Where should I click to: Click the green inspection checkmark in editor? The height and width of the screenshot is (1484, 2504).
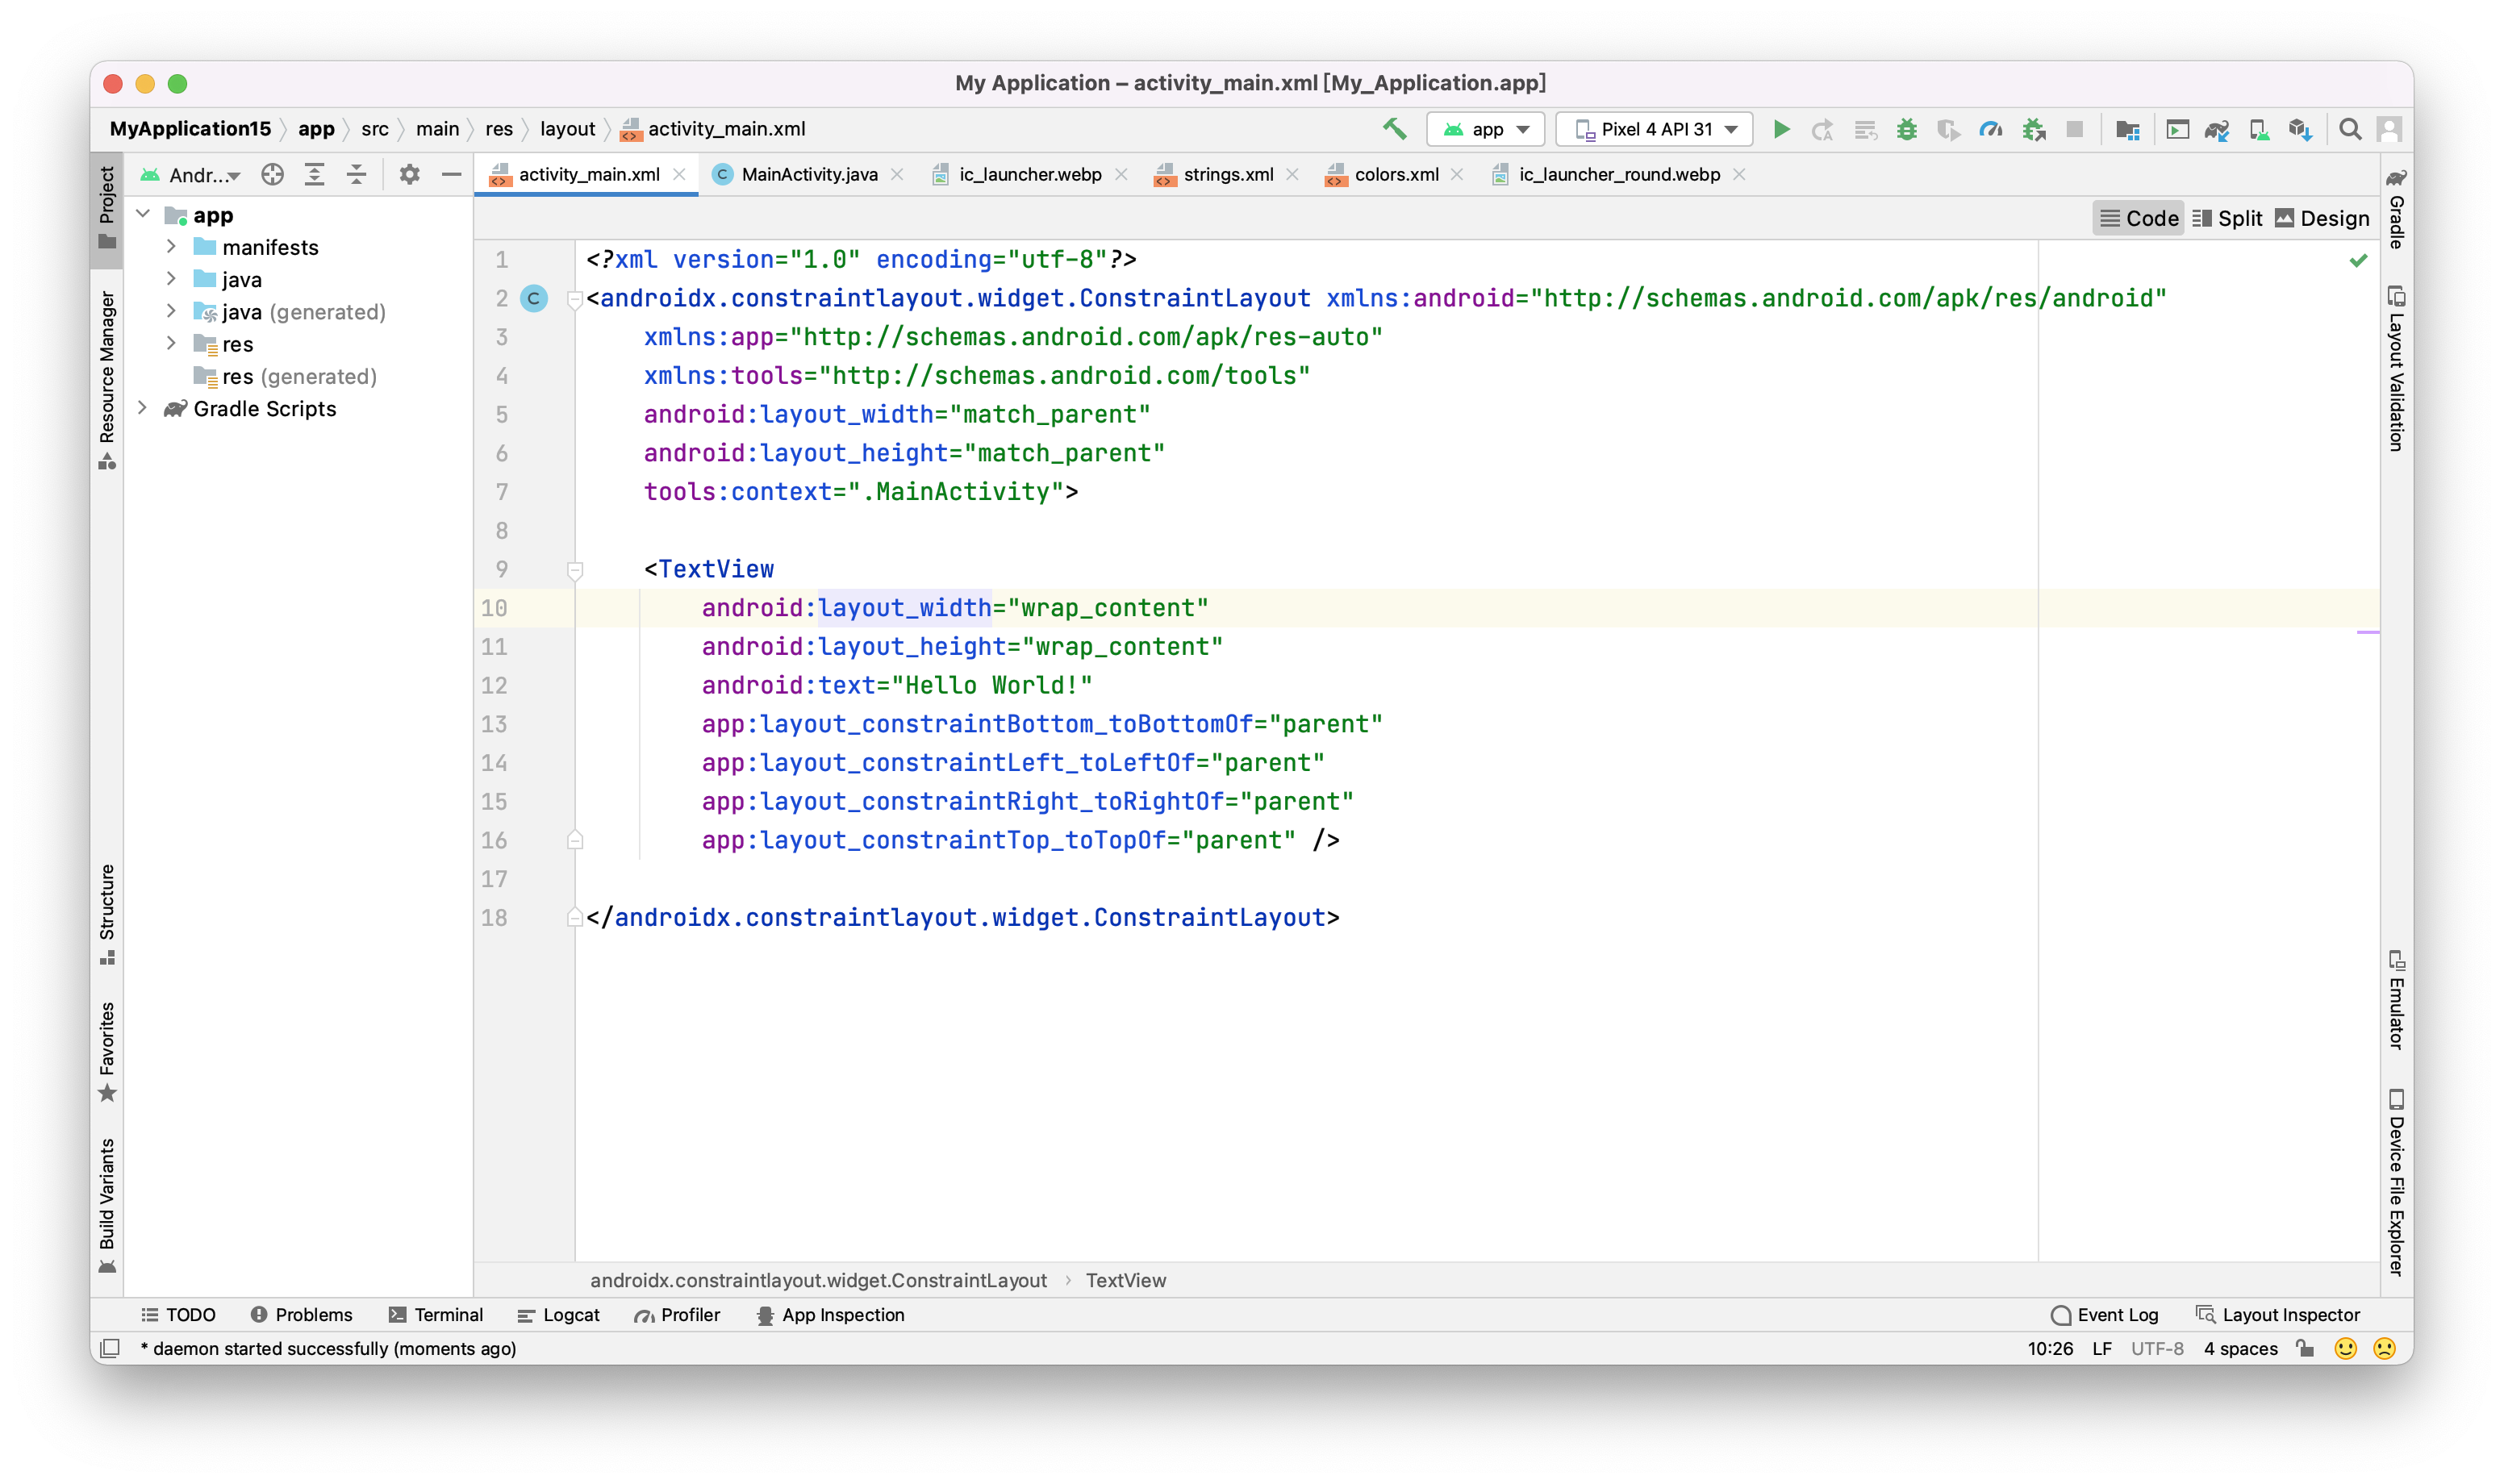coord(2358,260)
